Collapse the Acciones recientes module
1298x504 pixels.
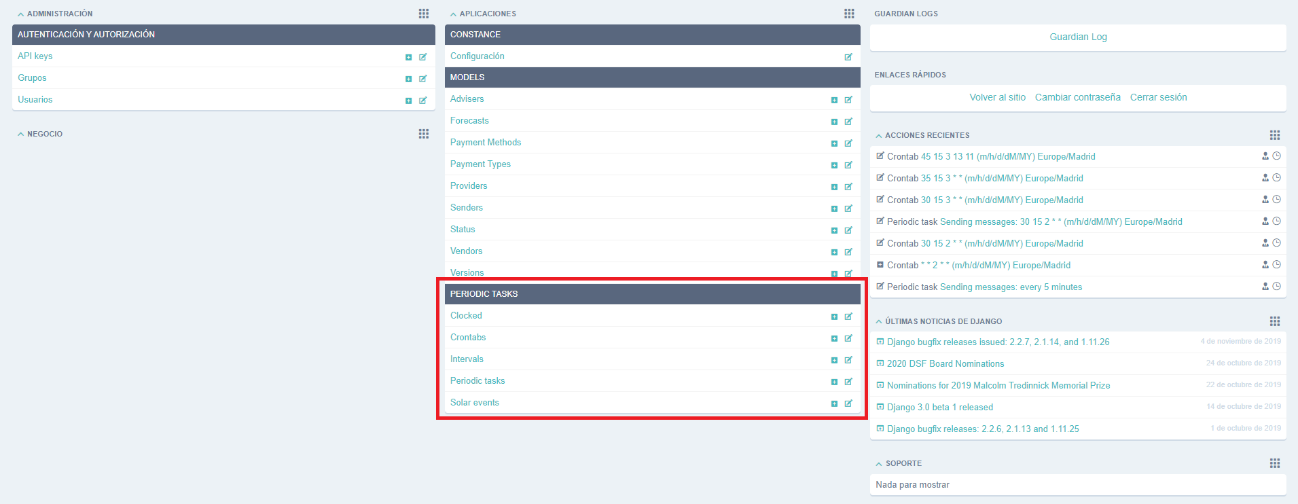[879, 135]
